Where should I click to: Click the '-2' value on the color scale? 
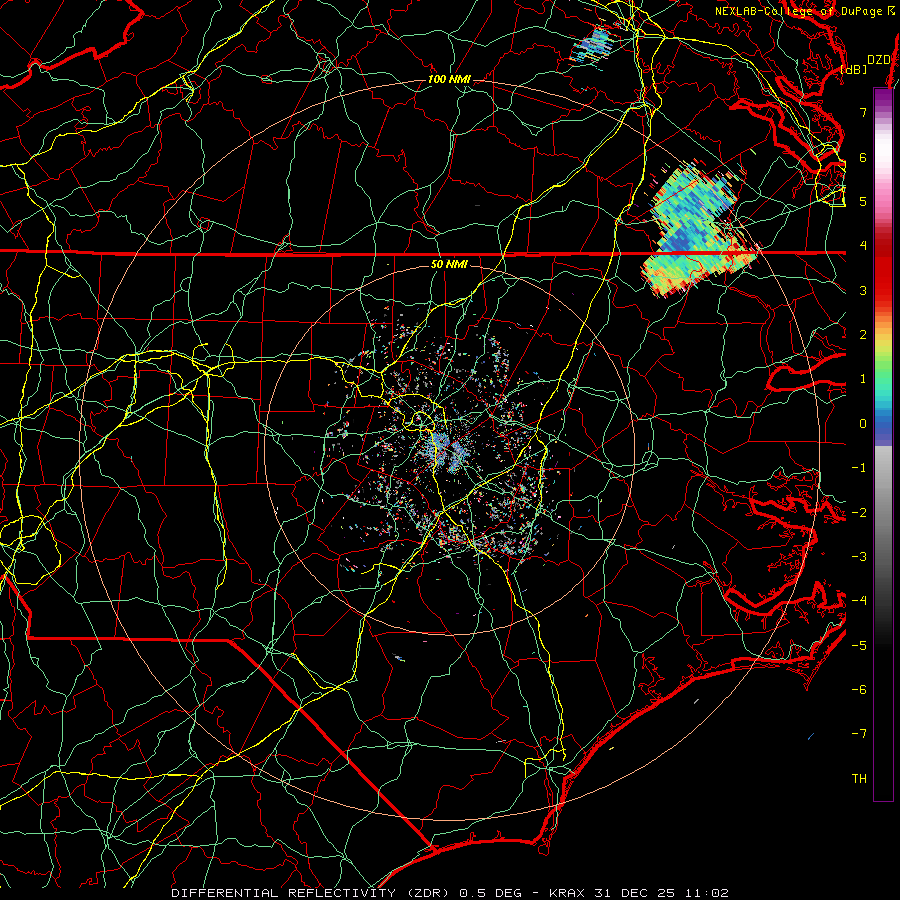[859, 513]
